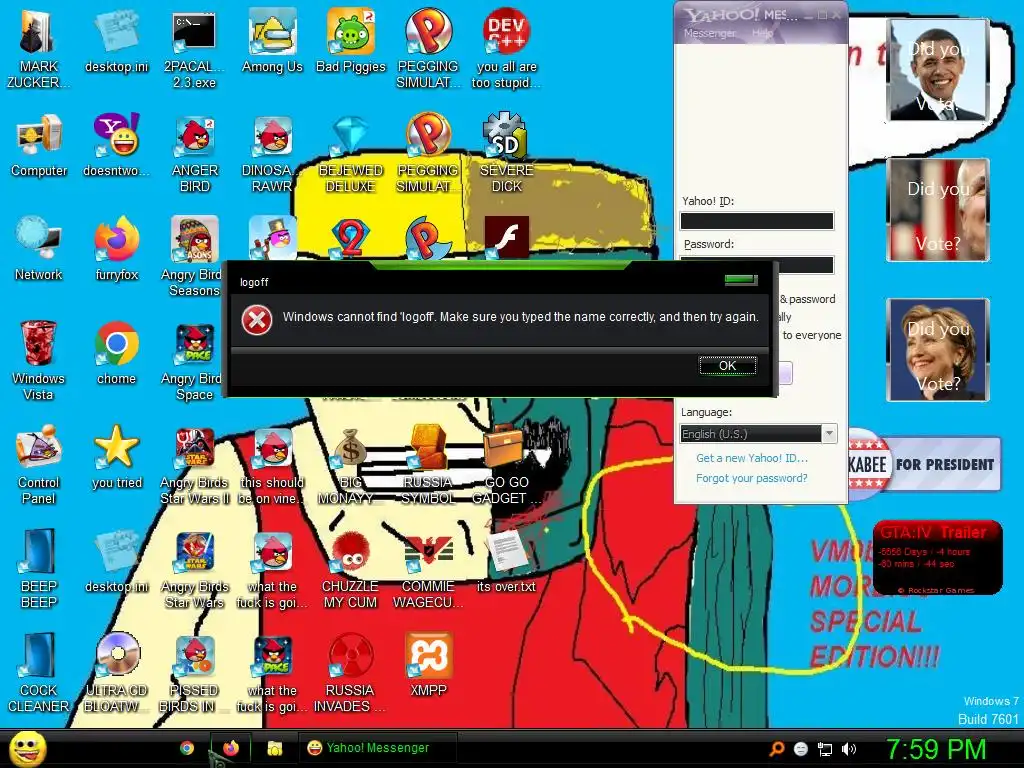Click the Forgot your password? link
This screenshot has height=768, width=1024.
click(x=752, y=478)
